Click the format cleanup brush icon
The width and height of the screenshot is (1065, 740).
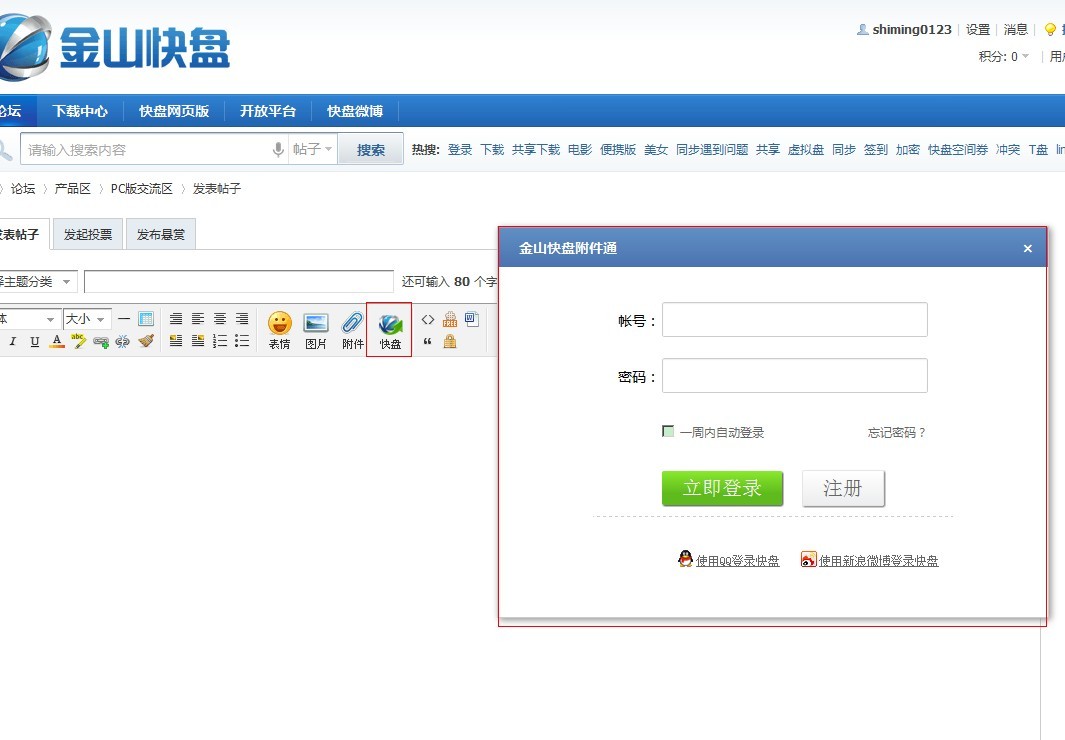click(146, 340)
